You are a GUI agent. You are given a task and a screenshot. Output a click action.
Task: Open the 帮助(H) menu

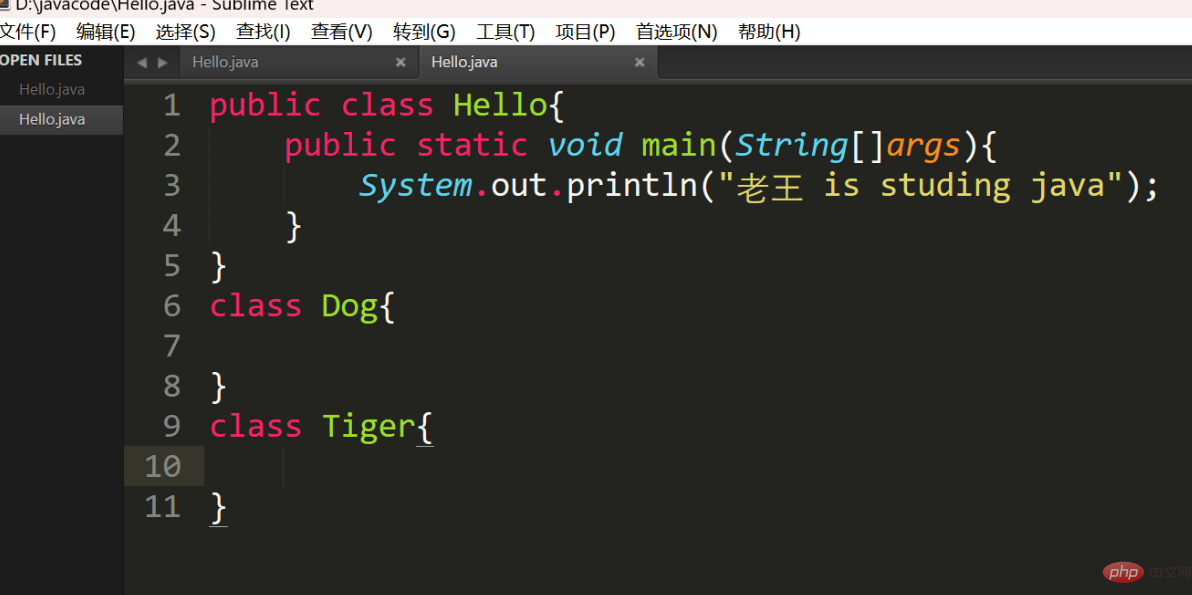pos(769,32)
